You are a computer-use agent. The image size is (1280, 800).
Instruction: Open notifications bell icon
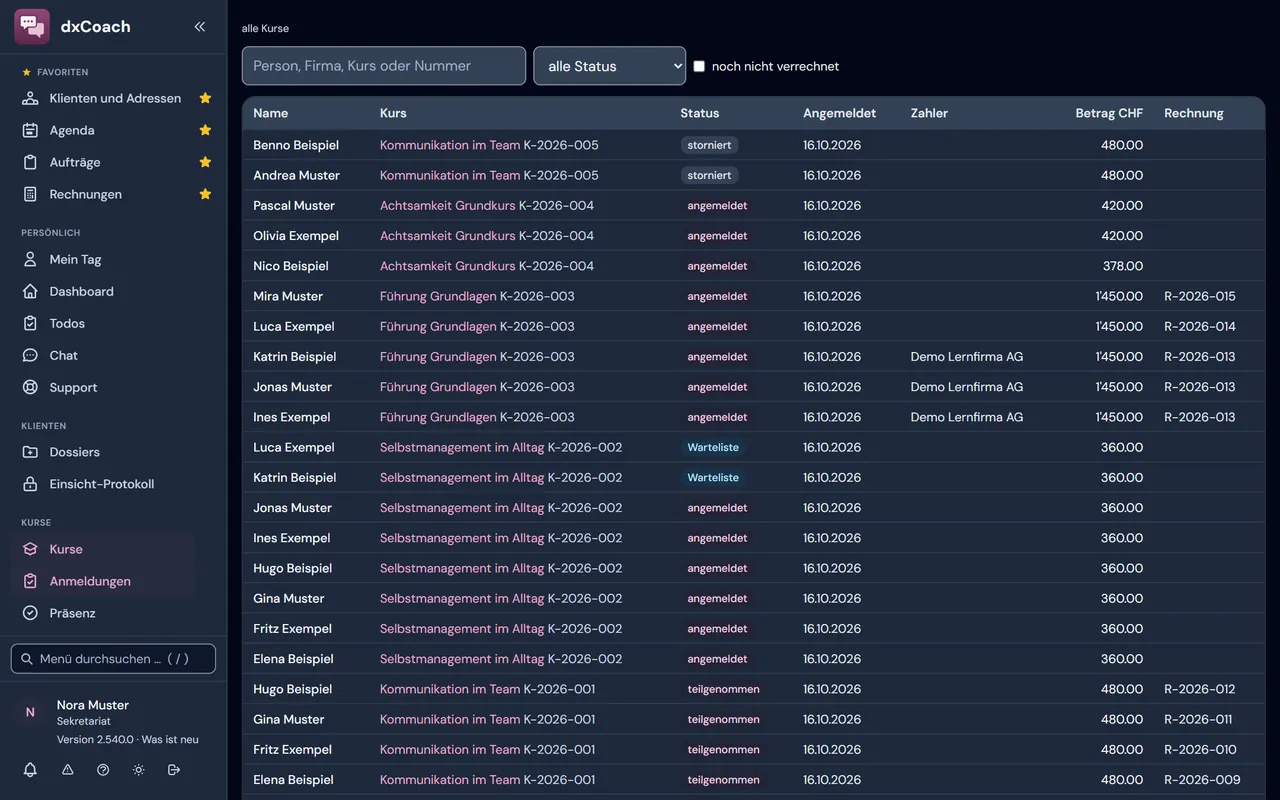[x=30, y=770]
